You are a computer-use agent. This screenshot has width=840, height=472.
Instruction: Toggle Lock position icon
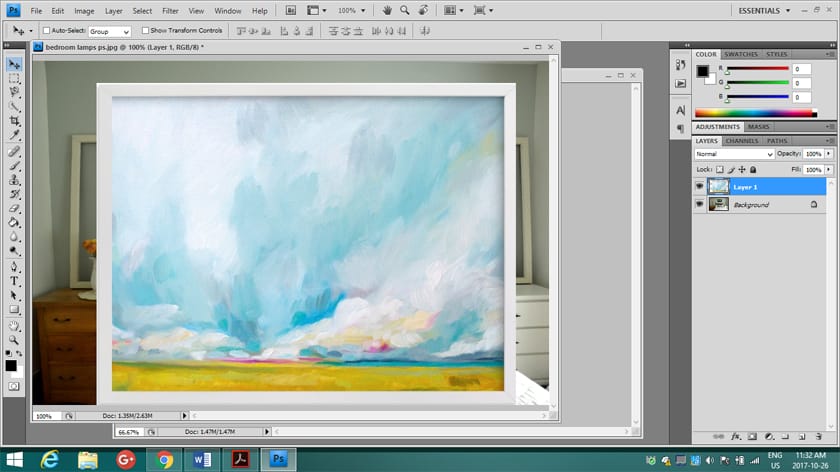tap(742, 169)
